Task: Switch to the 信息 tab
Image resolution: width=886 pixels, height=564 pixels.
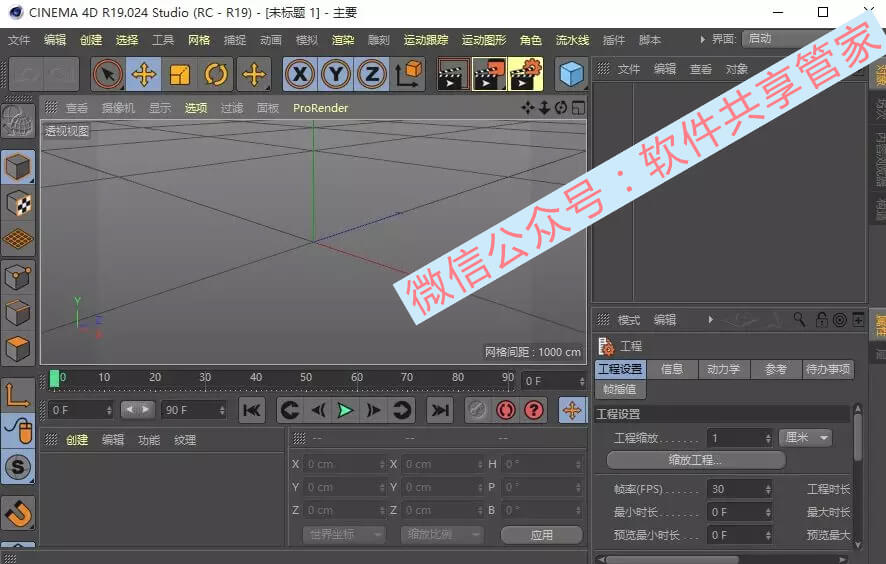Action: [x=672, y=369]
